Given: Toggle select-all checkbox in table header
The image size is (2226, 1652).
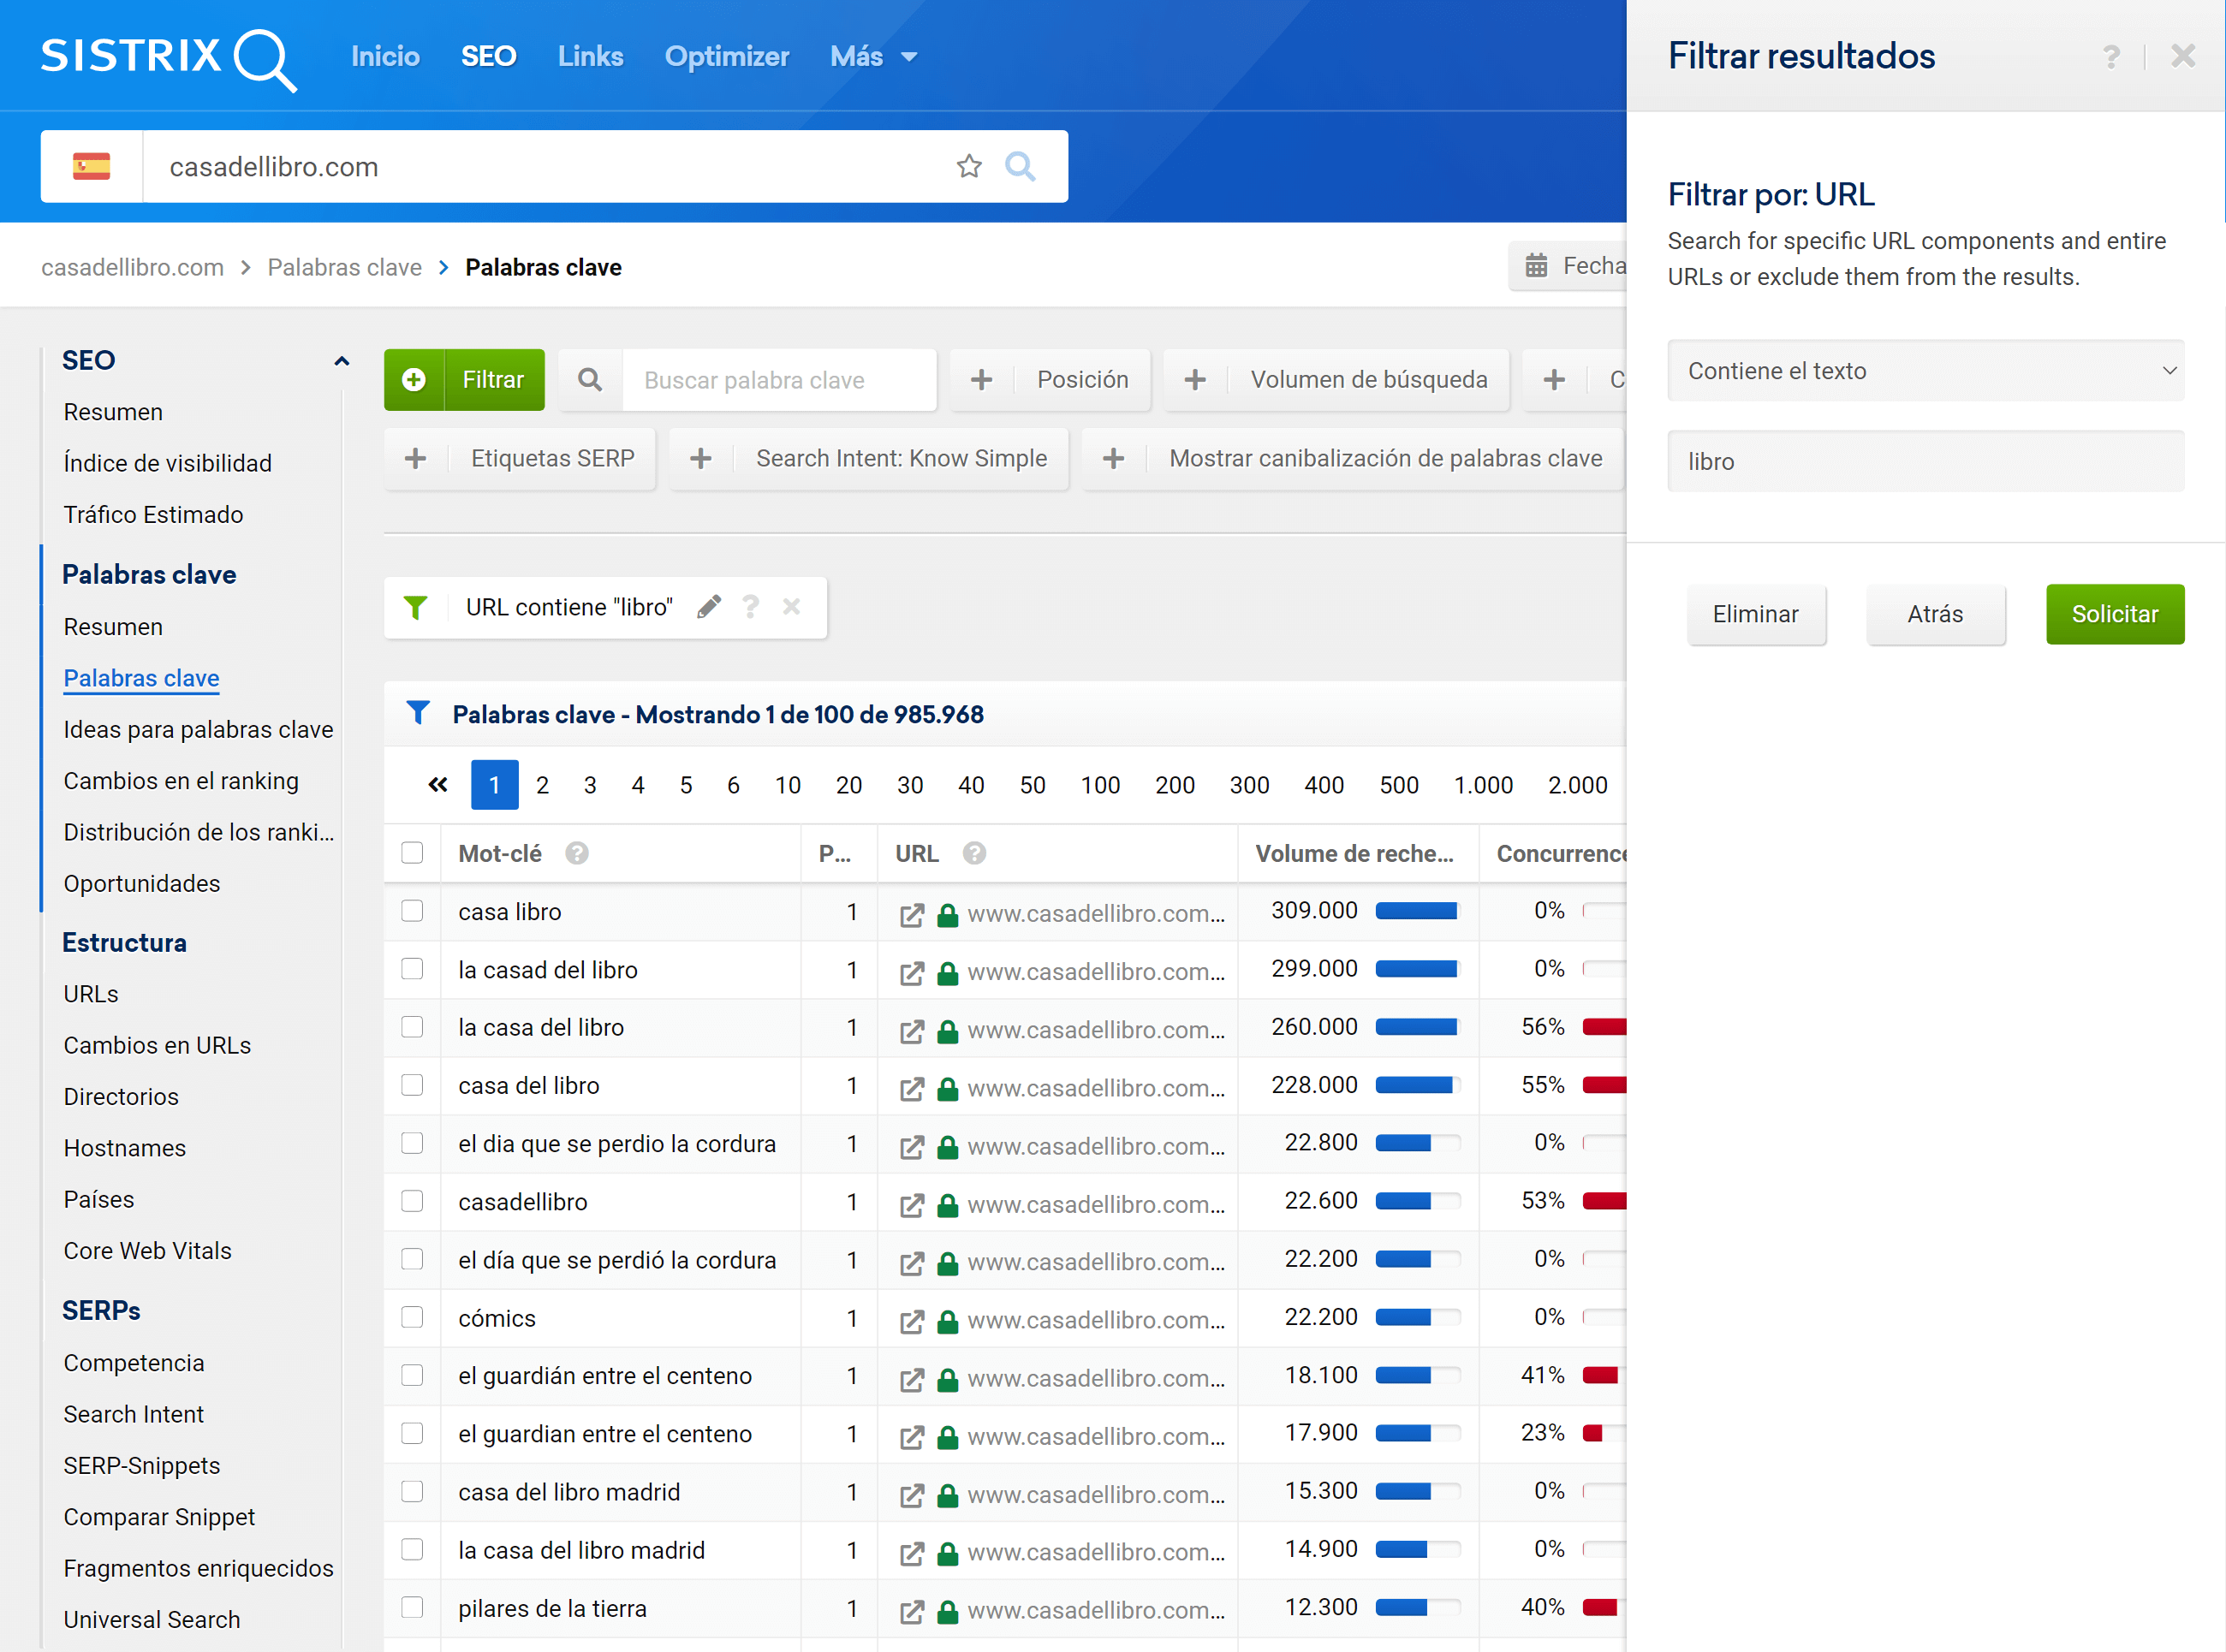Looking at the screenshot, I should pyautogui.click(x=412, y=853).
